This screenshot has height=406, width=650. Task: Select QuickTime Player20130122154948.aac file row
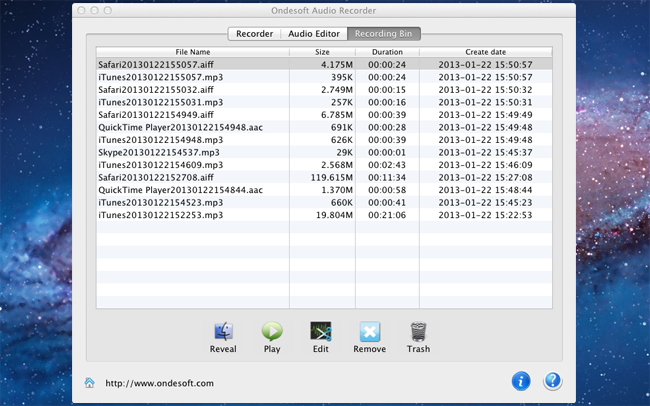click(180, 127)
